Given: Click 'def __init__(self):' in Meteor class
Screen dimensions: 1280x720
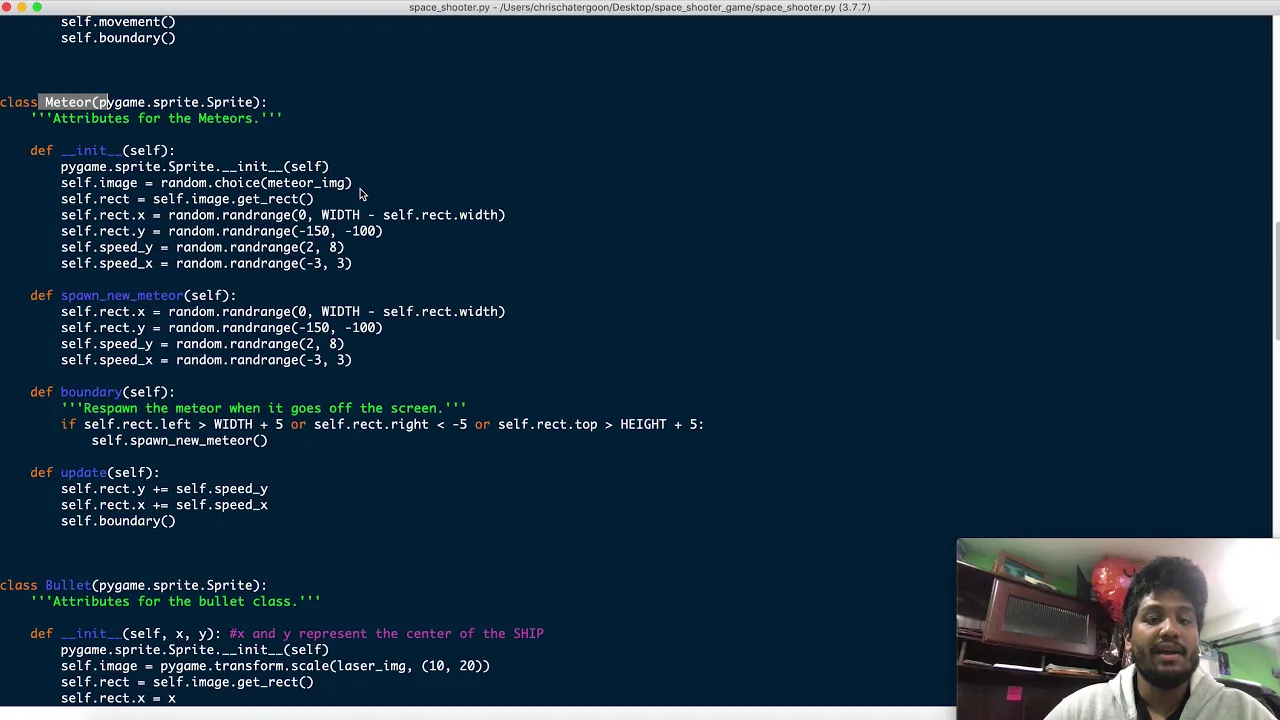Looking at the screenshot, I should point(102,150).
